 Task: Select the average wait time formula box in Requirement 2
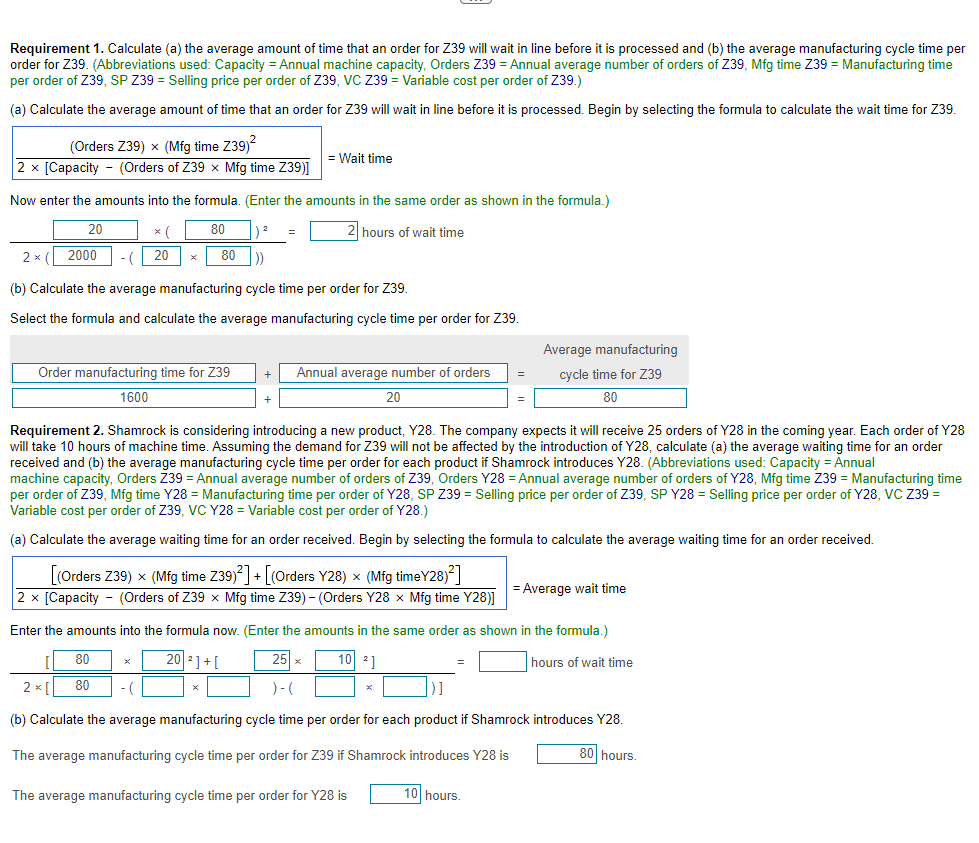260,587
